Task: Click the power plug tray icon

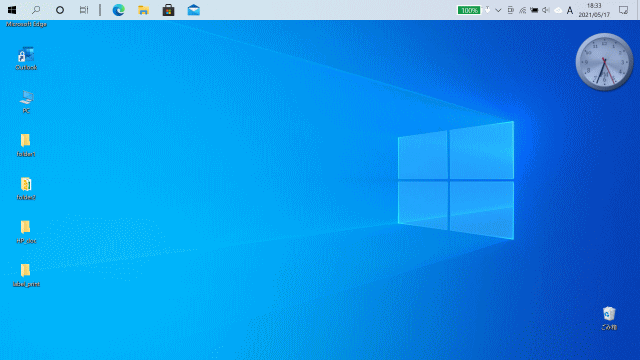Action: pyautogui.click(x=487, y=10)
